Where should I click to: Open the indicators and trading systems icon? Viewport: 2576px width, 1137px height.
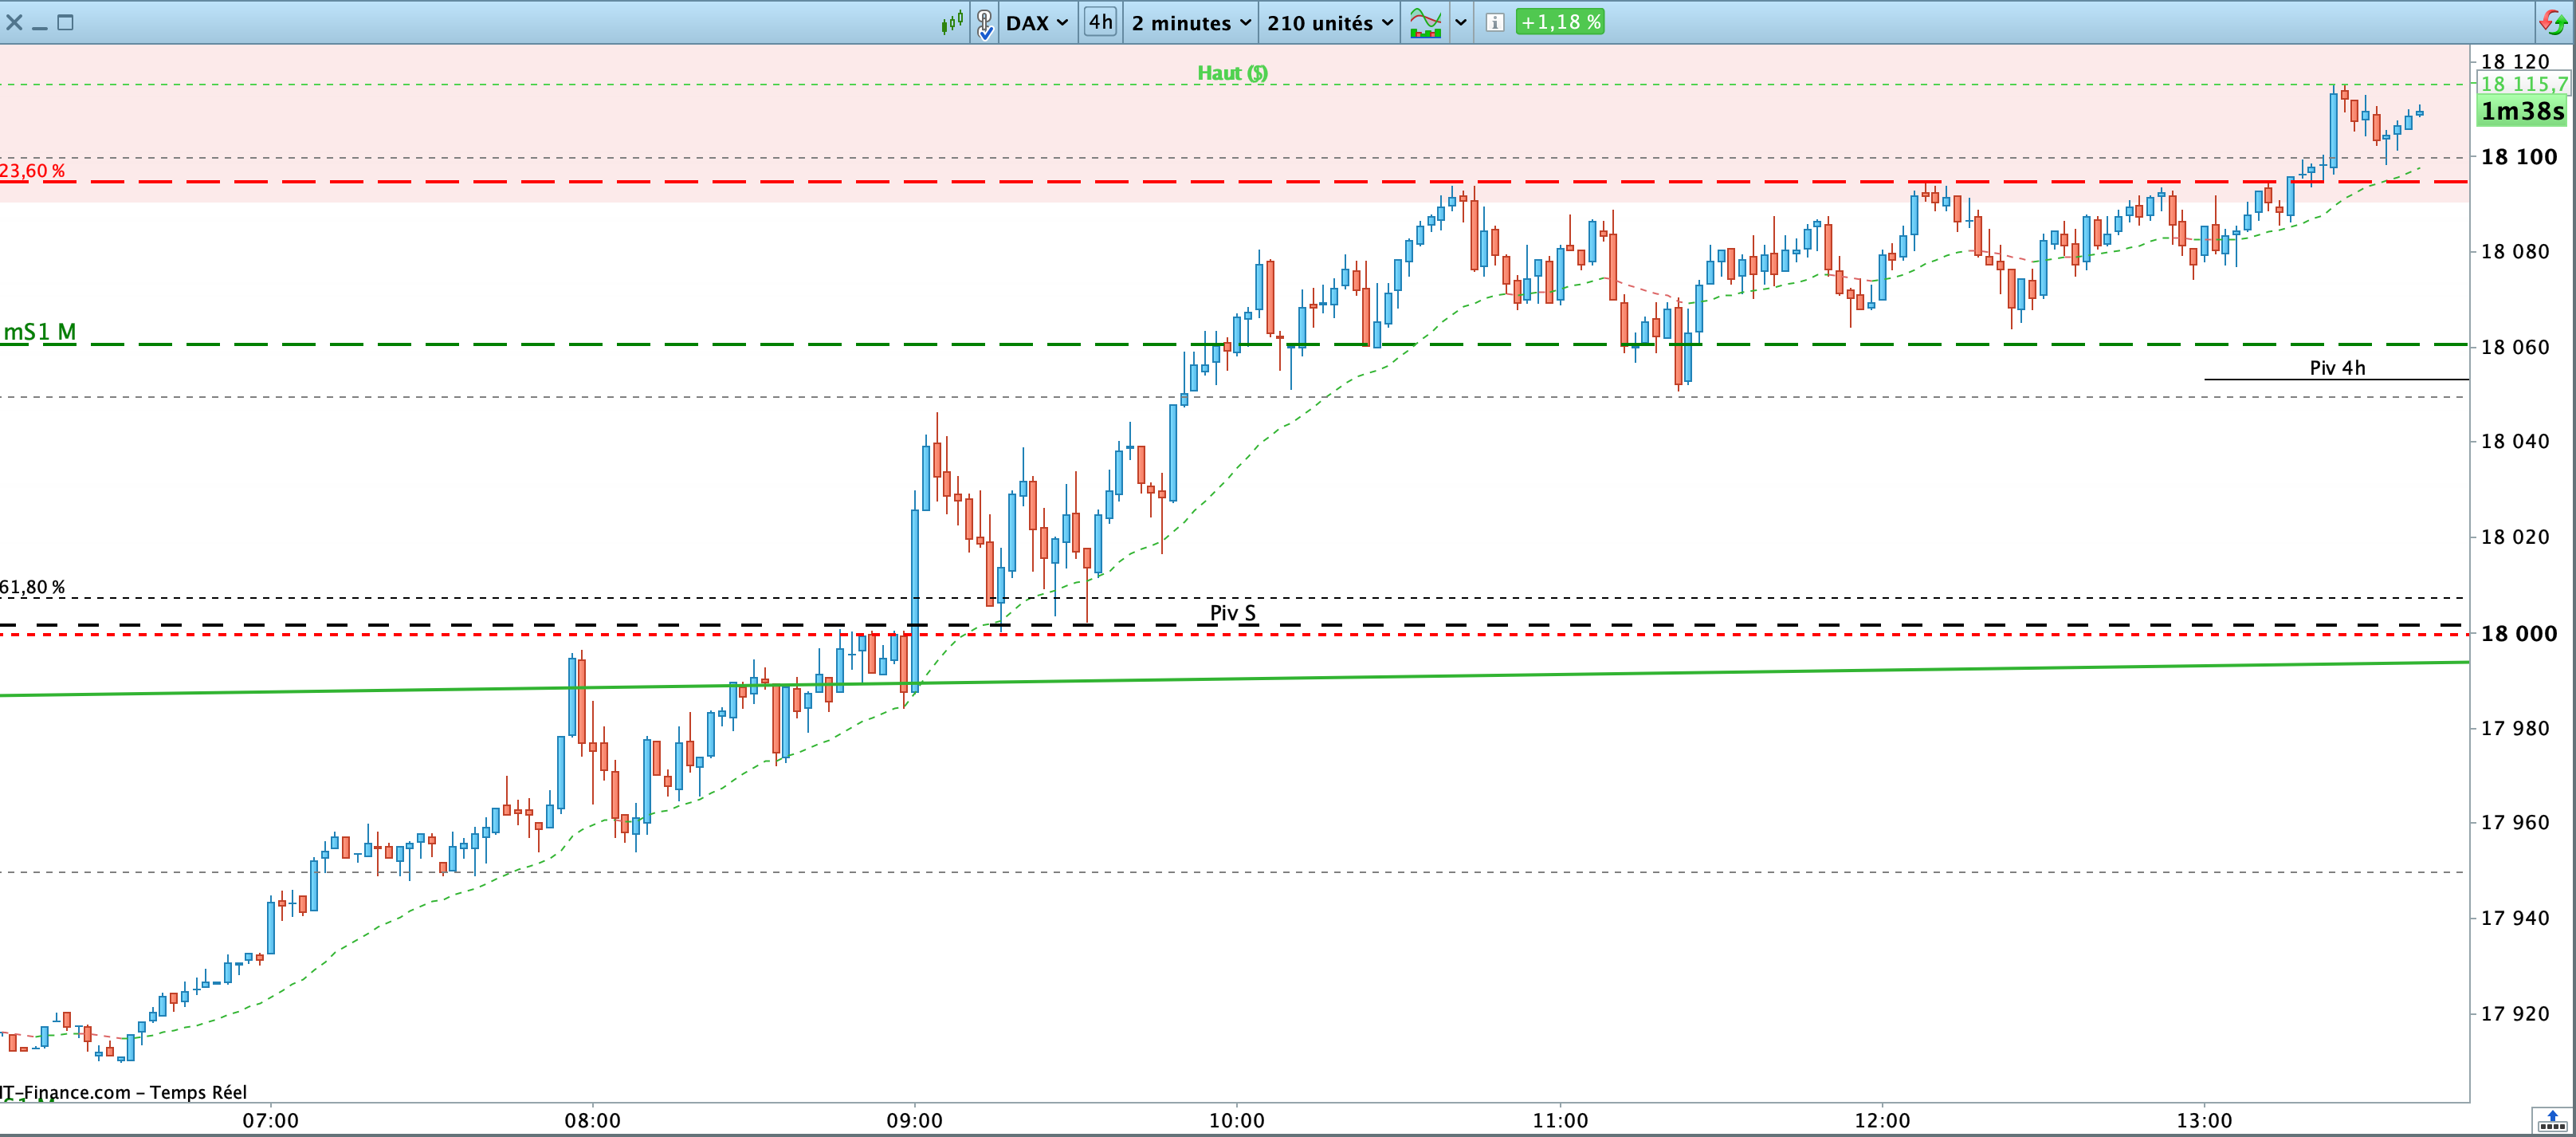pos(1425,22)
